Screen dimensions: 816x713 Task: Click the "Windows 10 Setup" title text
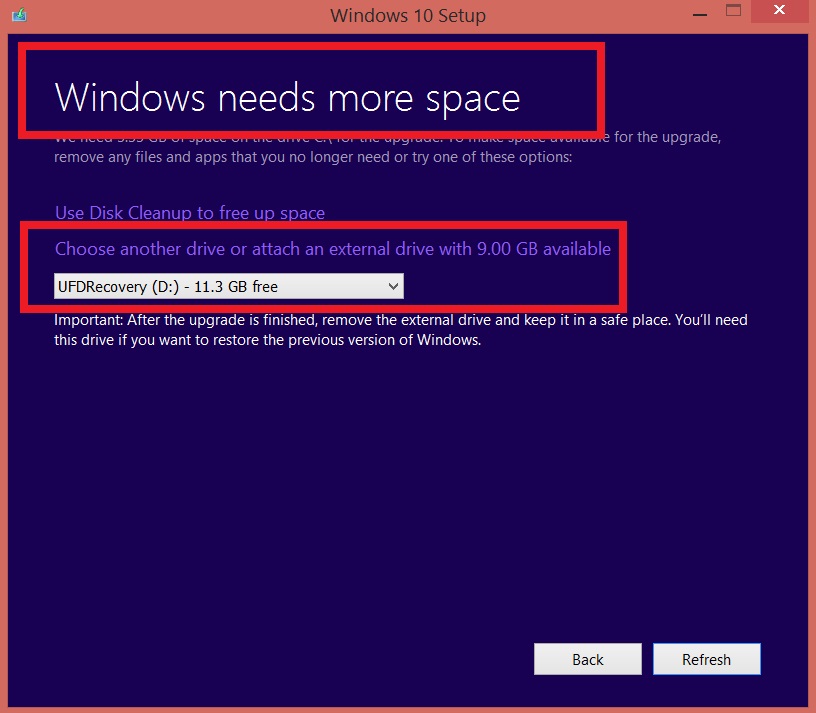coord(407,16)
